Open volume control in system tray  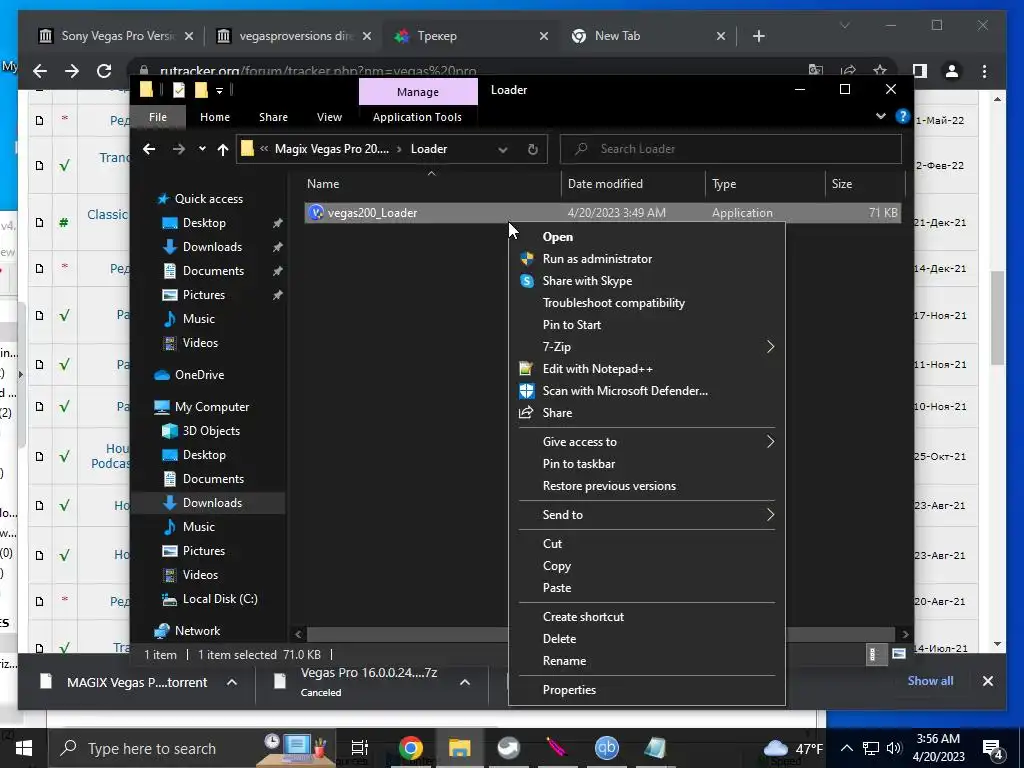coord(894,748)
